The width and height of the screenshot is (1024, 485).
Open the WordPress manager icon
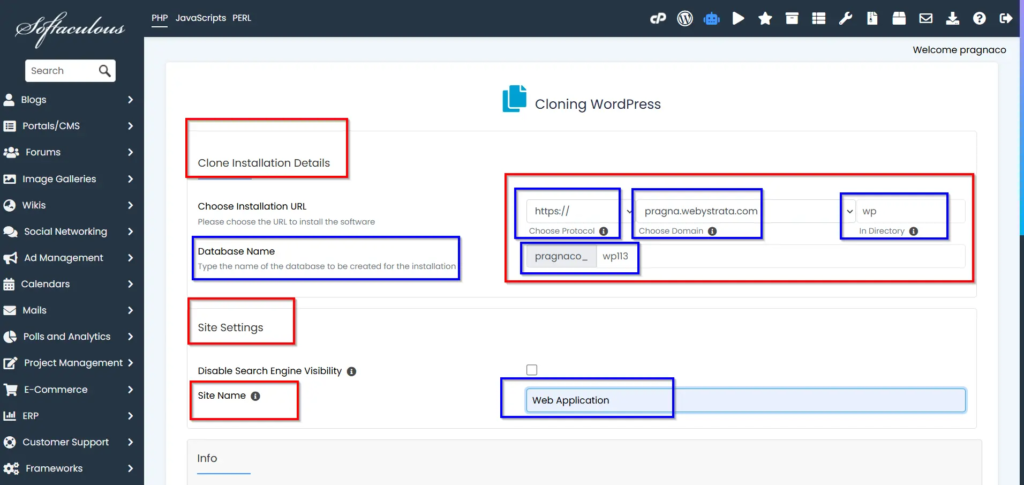tap(684, 18)
